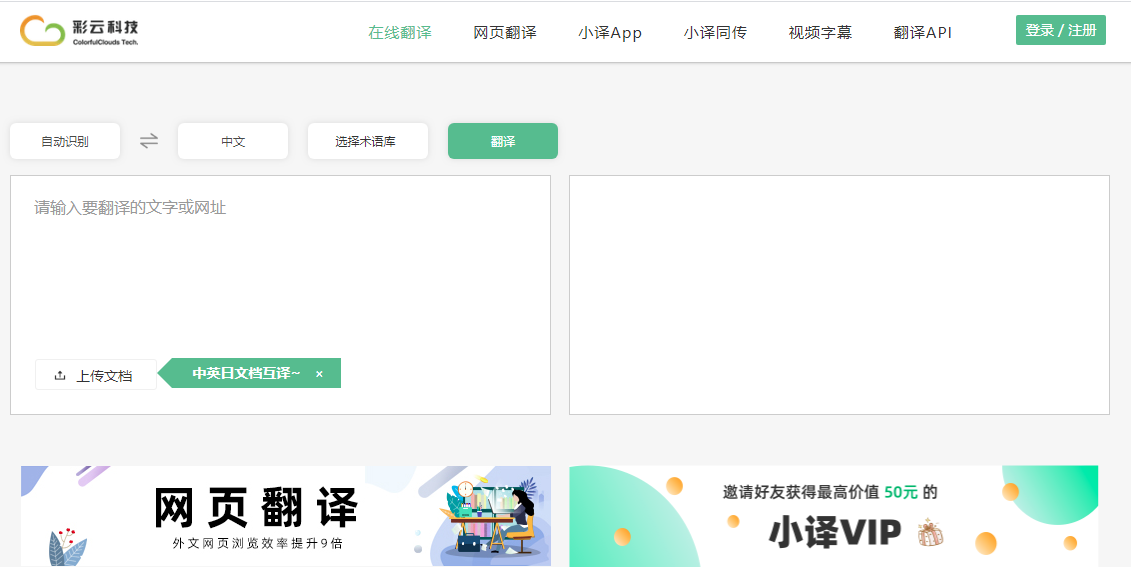Click the ColorfulClouds Tech cloud logo

point(43,31)
